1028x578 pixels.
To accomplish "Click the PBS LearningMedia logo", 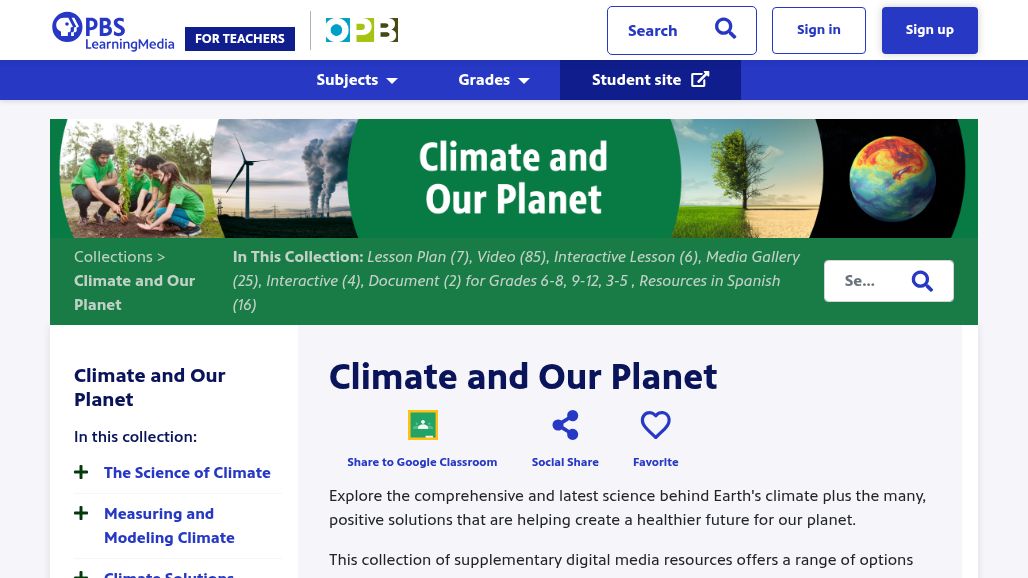I will [113, 30].
